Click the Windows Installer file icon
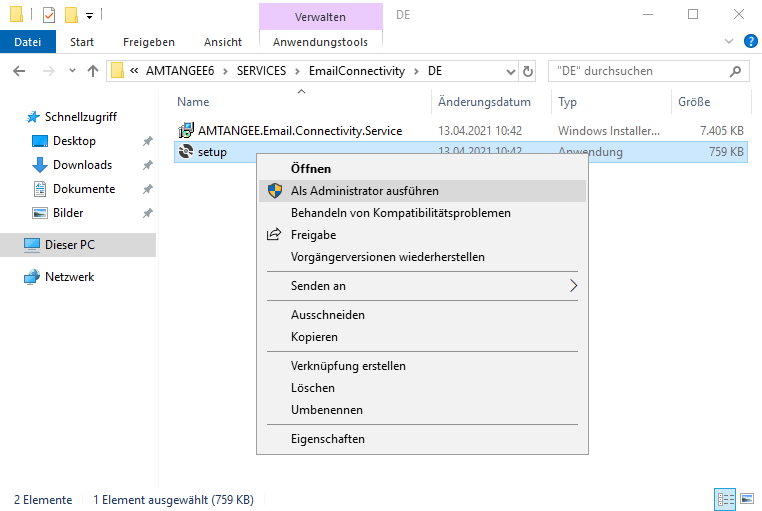The image size is (762, 511). coord(186,130)
